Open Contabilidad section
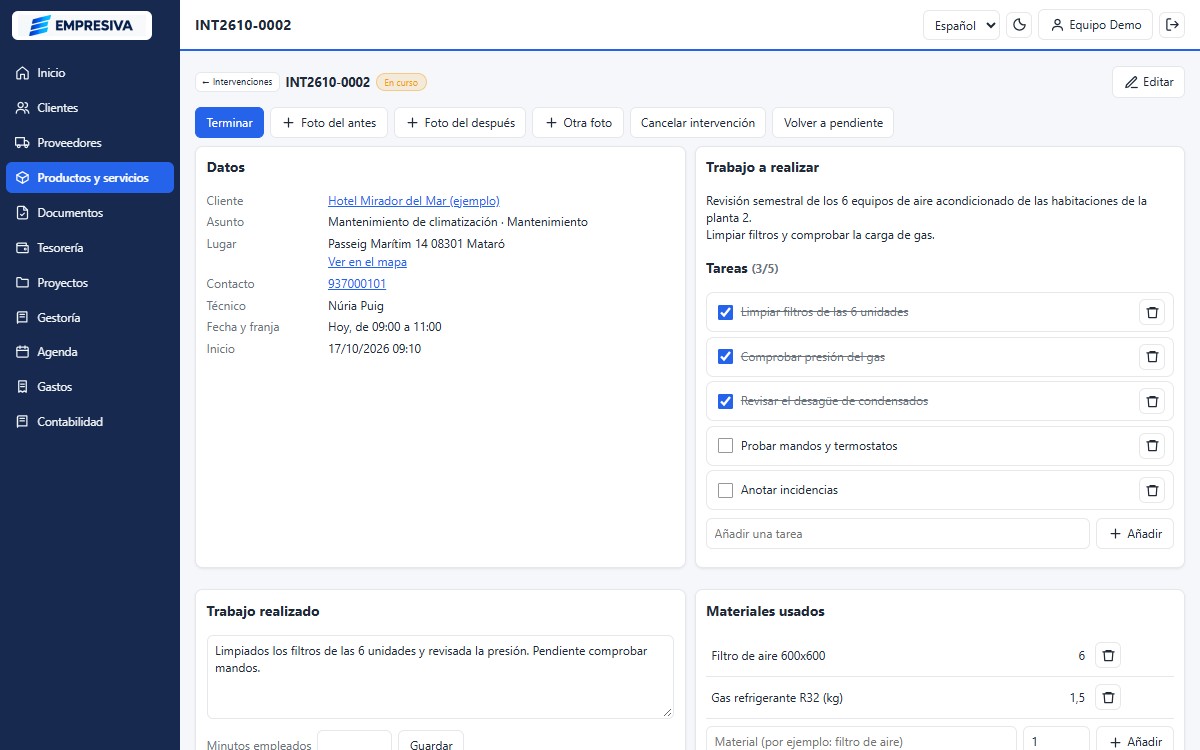Screen dimensions: 1200x750 click(90, 422)
